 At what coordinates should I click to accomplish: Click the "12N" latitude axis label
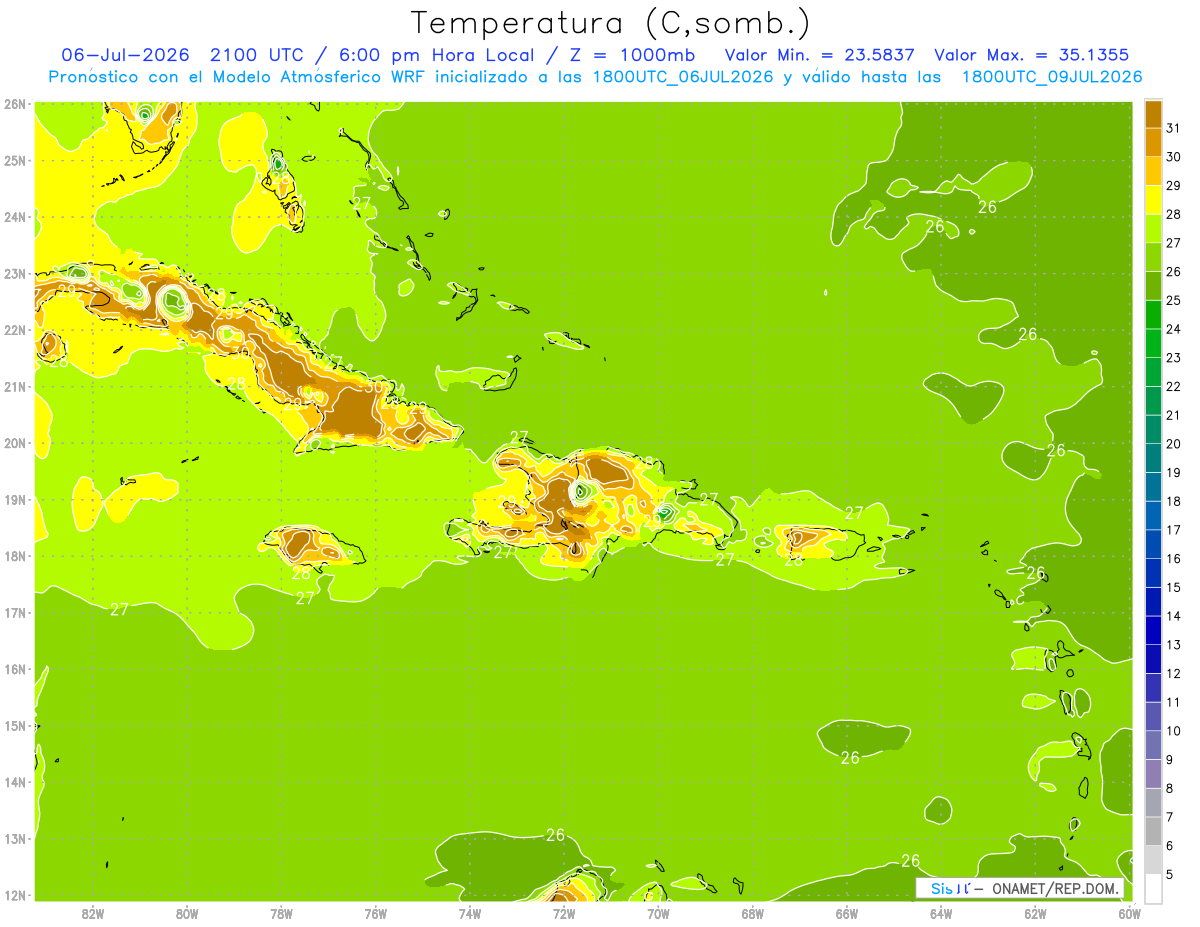15,895
